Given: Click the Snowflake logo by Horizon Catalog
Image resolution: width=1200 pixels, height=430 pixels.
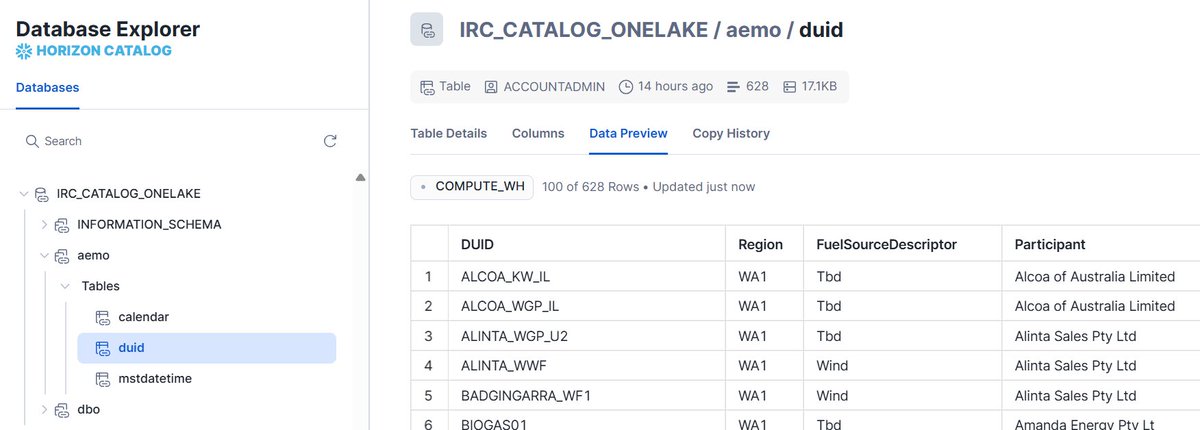Looking at the screenshot, I should click(24, 50).
